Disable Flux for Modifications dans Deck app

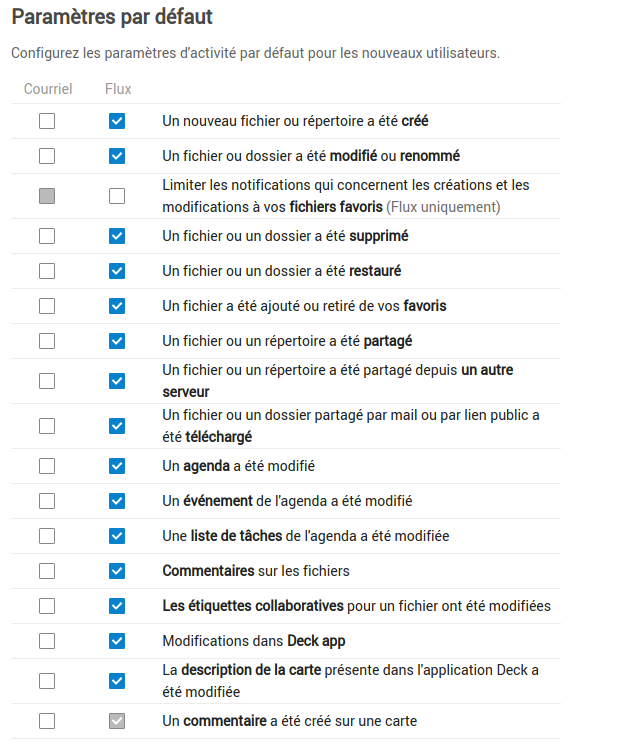(x=117, y=641)
